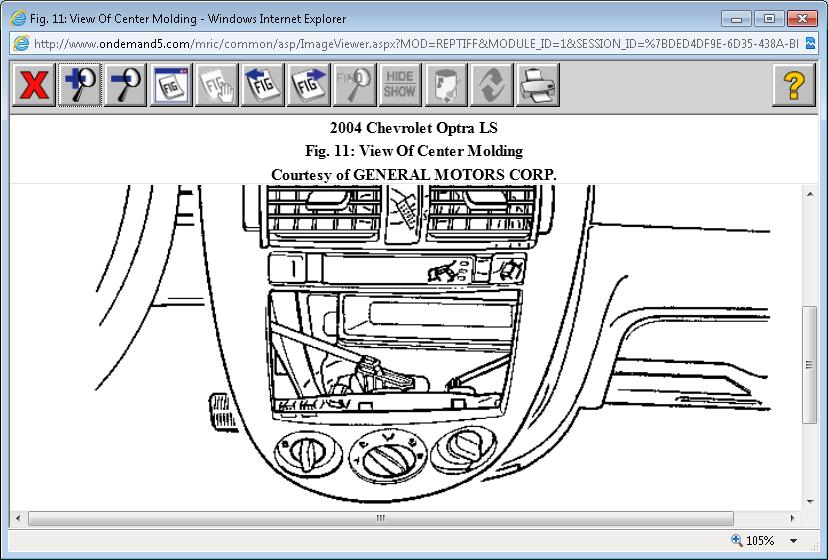
Task: Zoom in with the plus magnifier tool
Action: click(79, 86)
